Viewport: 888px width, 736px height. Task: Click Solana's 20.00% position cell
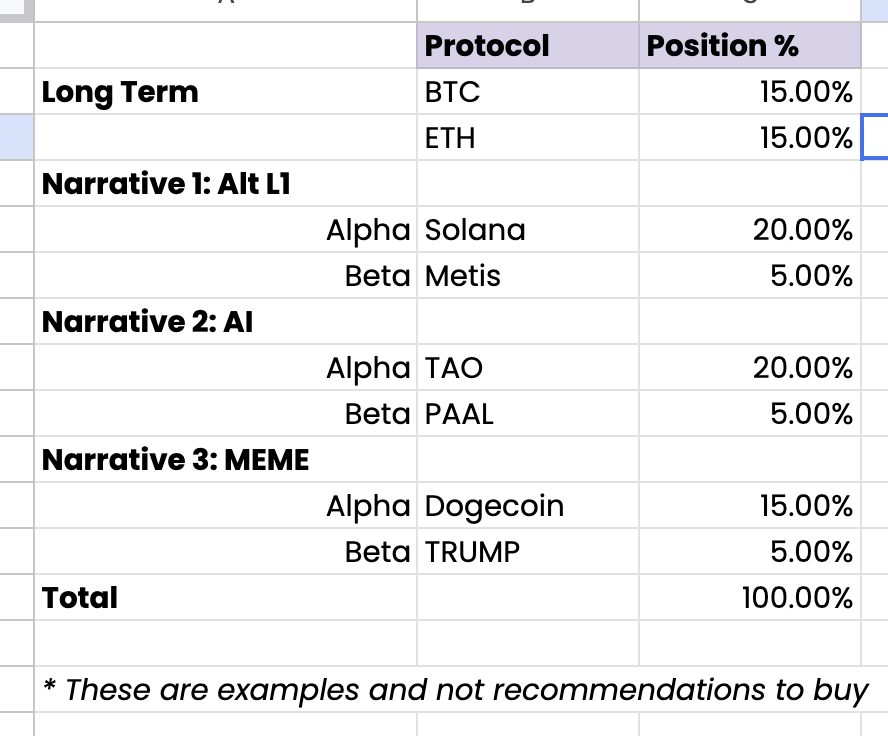[749, 230]
